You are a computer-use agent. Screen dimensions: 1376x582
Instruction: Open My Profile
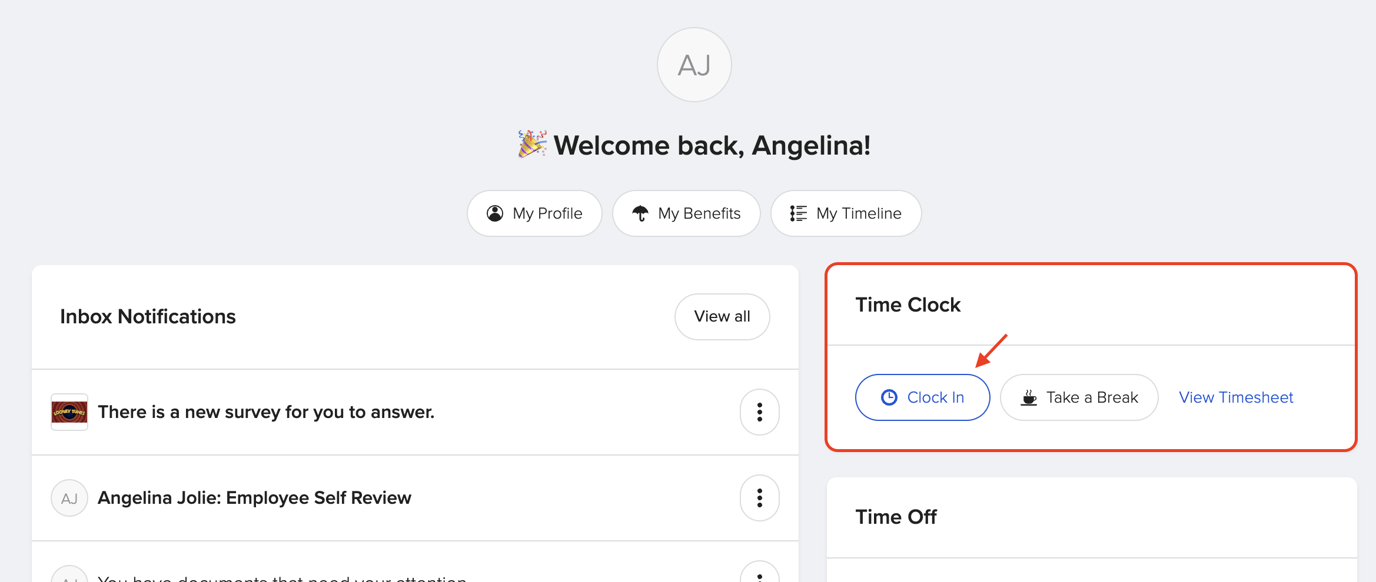[534, 213]
